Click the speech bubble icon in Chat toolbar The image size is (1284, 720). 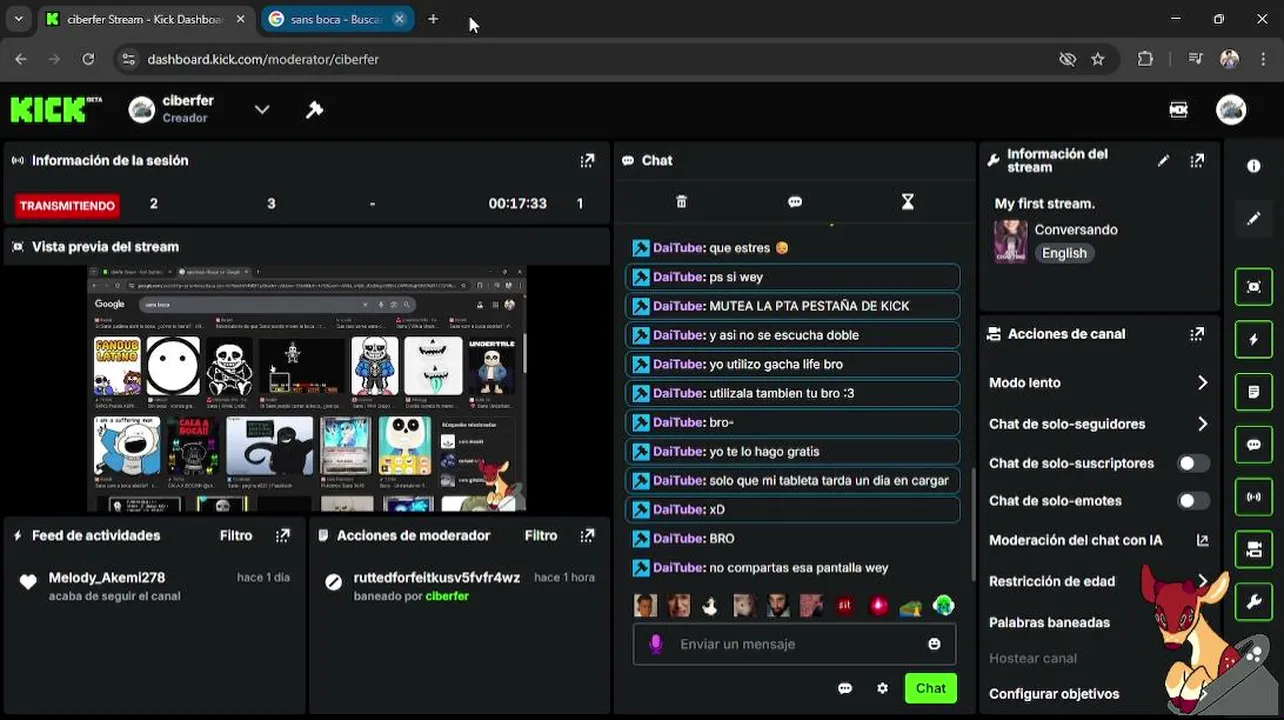tap(795, 202)
